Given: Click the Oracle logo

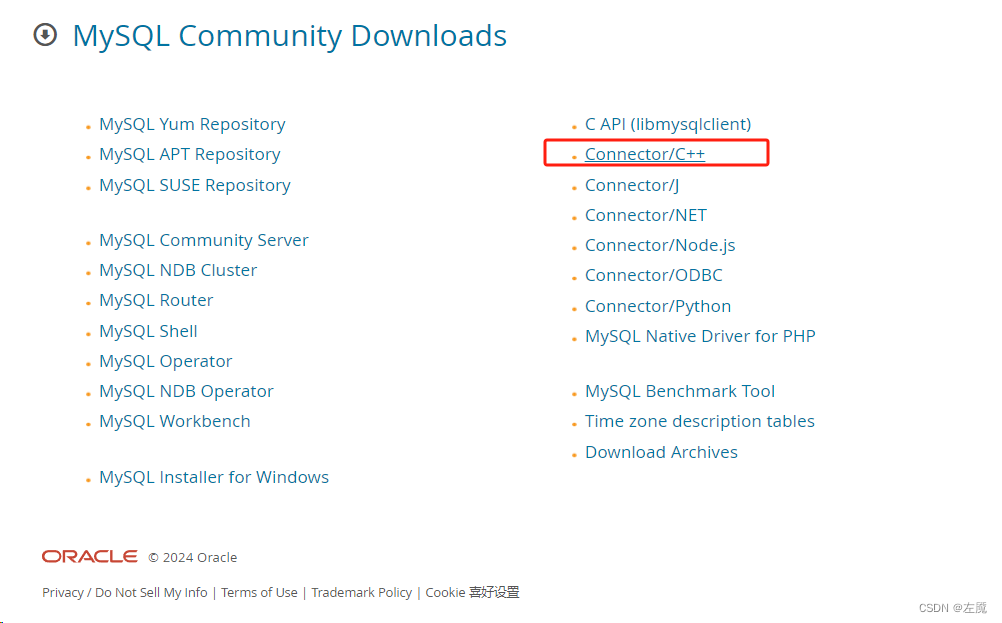Looking at the screenshot, I should click(88, 556).
